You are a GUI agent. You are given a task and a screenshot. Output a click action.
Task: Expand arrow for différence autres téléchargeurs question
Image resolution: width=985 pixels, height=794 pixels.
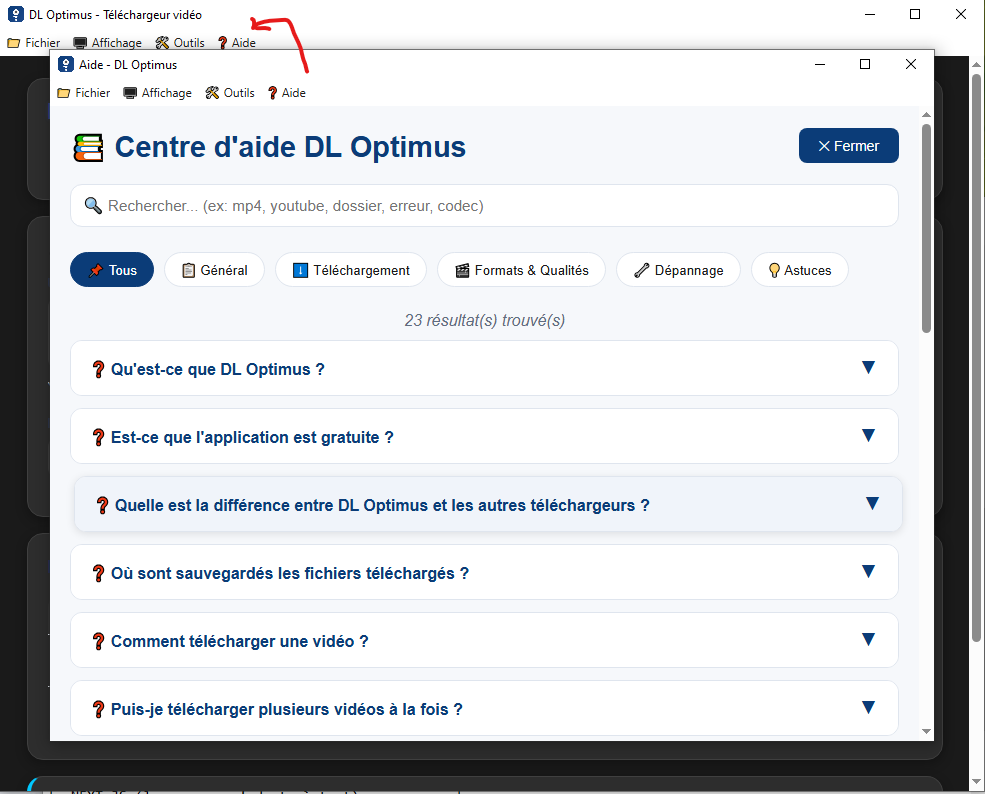[872, 503]
